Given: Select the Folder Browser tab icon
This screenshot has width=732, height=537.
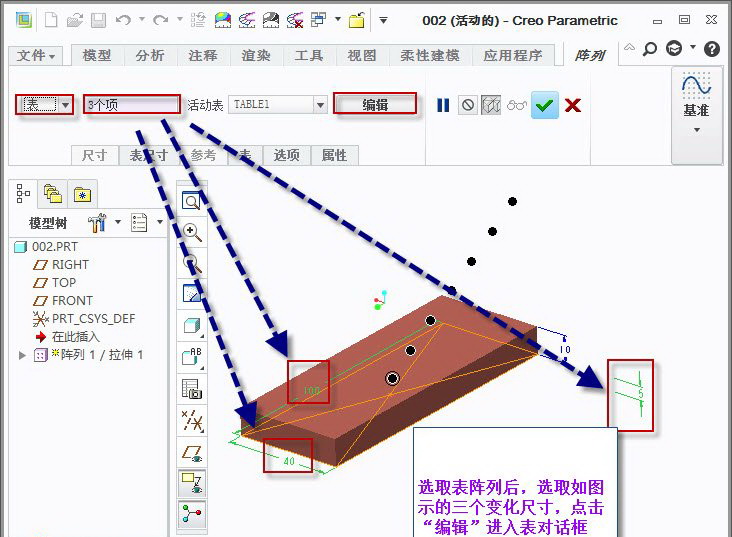Looking at the screenshot, I should tap(53, 193).
